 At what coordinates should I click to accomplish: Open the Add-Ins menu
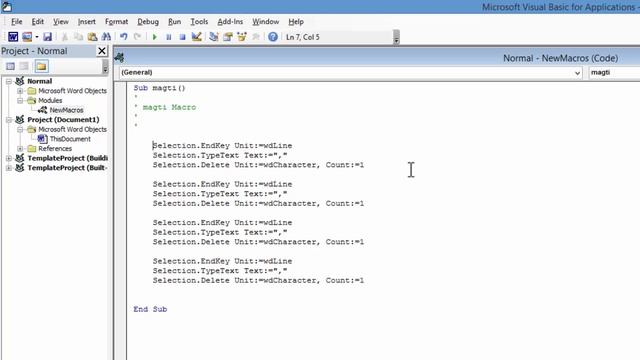230,22
